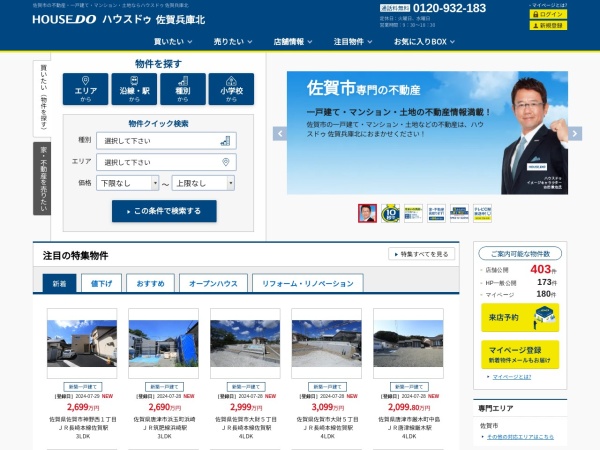Viewport: 600px width, 450px height.
Task: Click 特集すべてを見る button
Action: pos(421,254)
